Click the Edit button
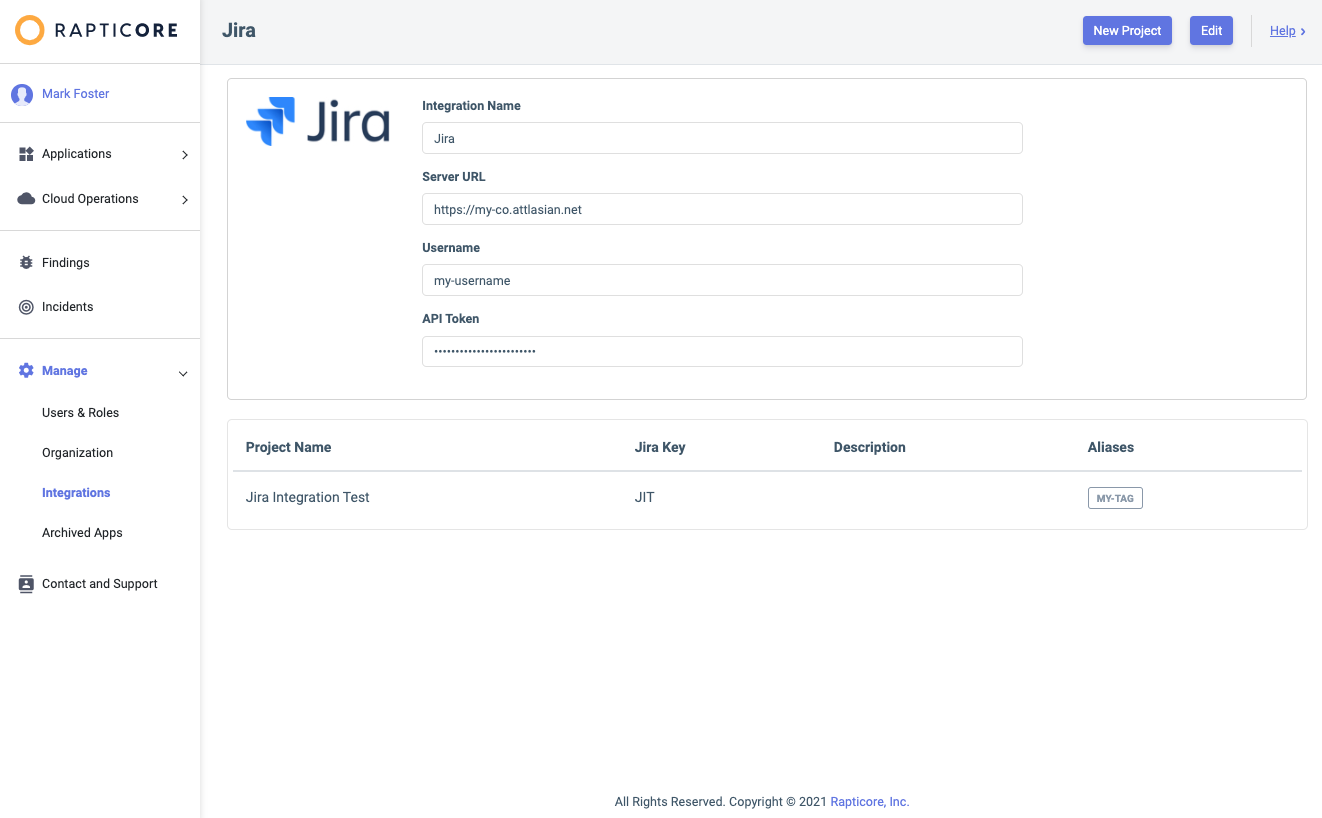Viewport: 1322px width, 818px height. coord(1211,31)
